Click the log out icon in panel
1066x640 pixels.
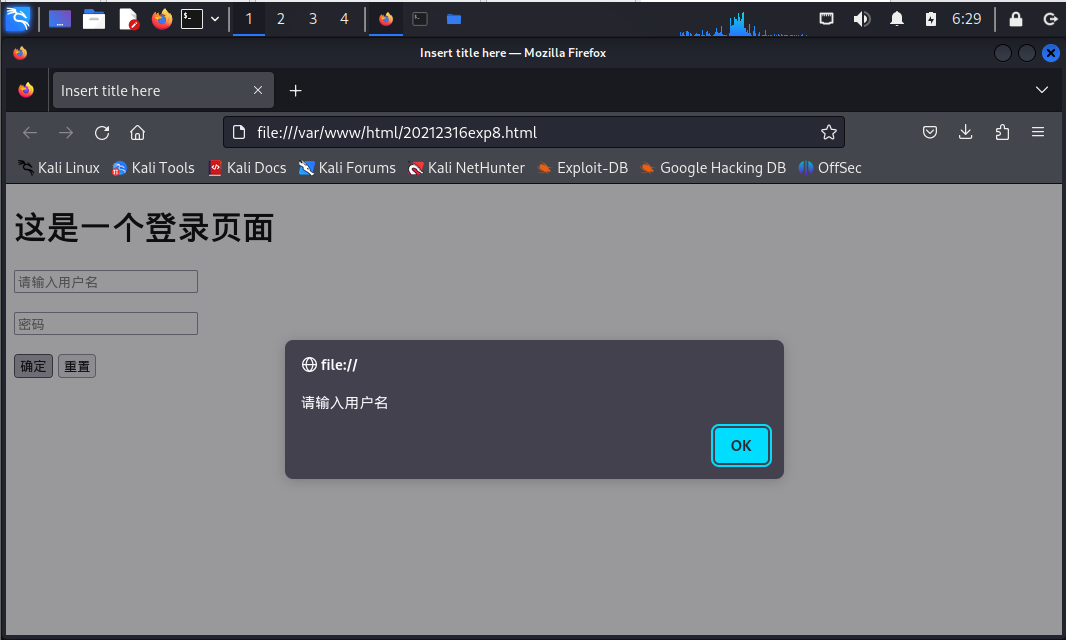1050,19
